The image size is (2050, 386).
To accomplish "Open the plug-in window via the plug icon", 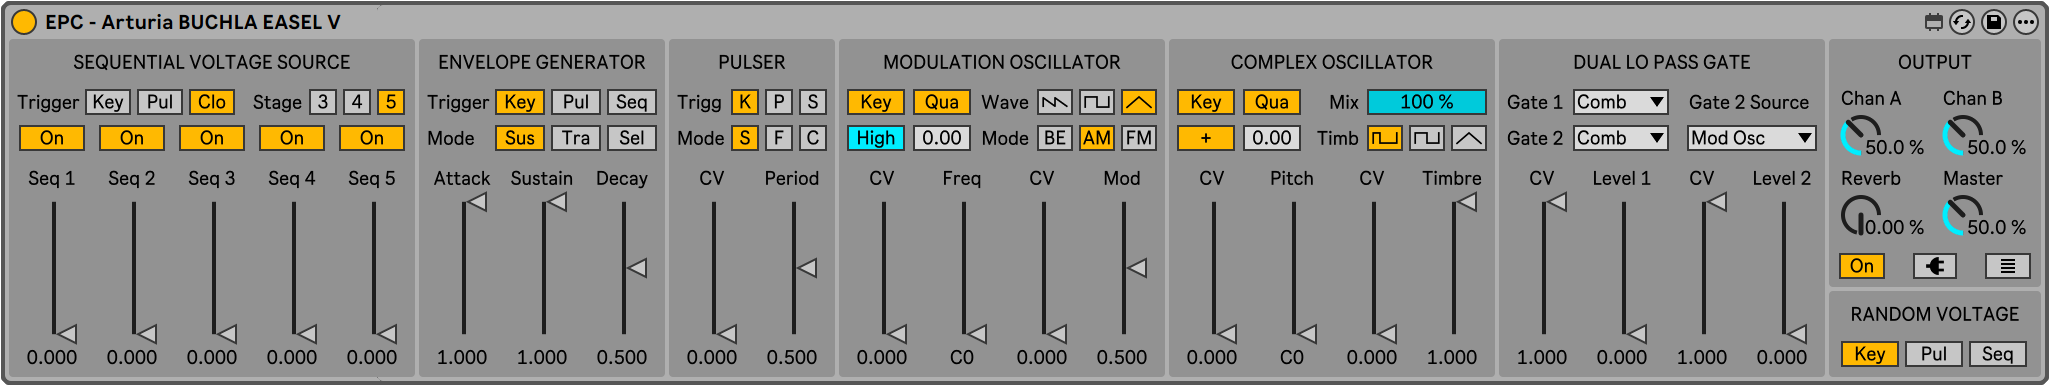I will tap(1935, 266).
